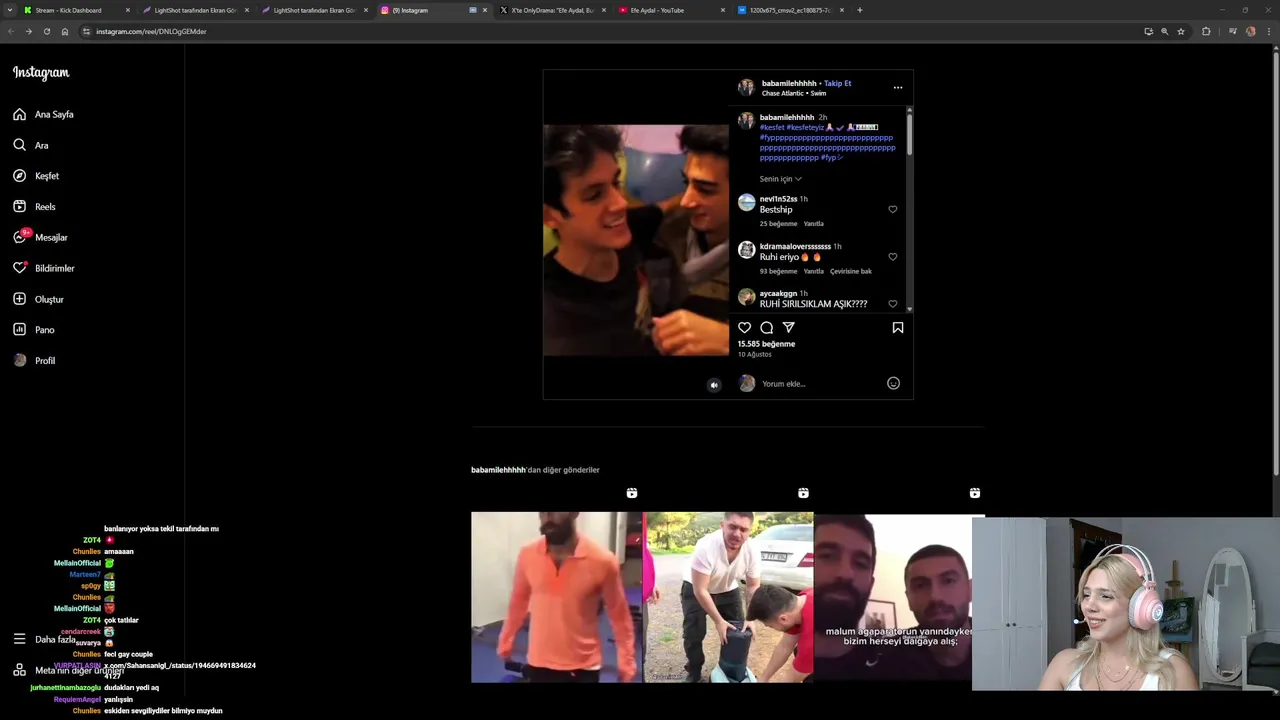The image size is (1280, 720).
Task: Open nevi1n52ss commenter avatar
Action: (746, 203)
